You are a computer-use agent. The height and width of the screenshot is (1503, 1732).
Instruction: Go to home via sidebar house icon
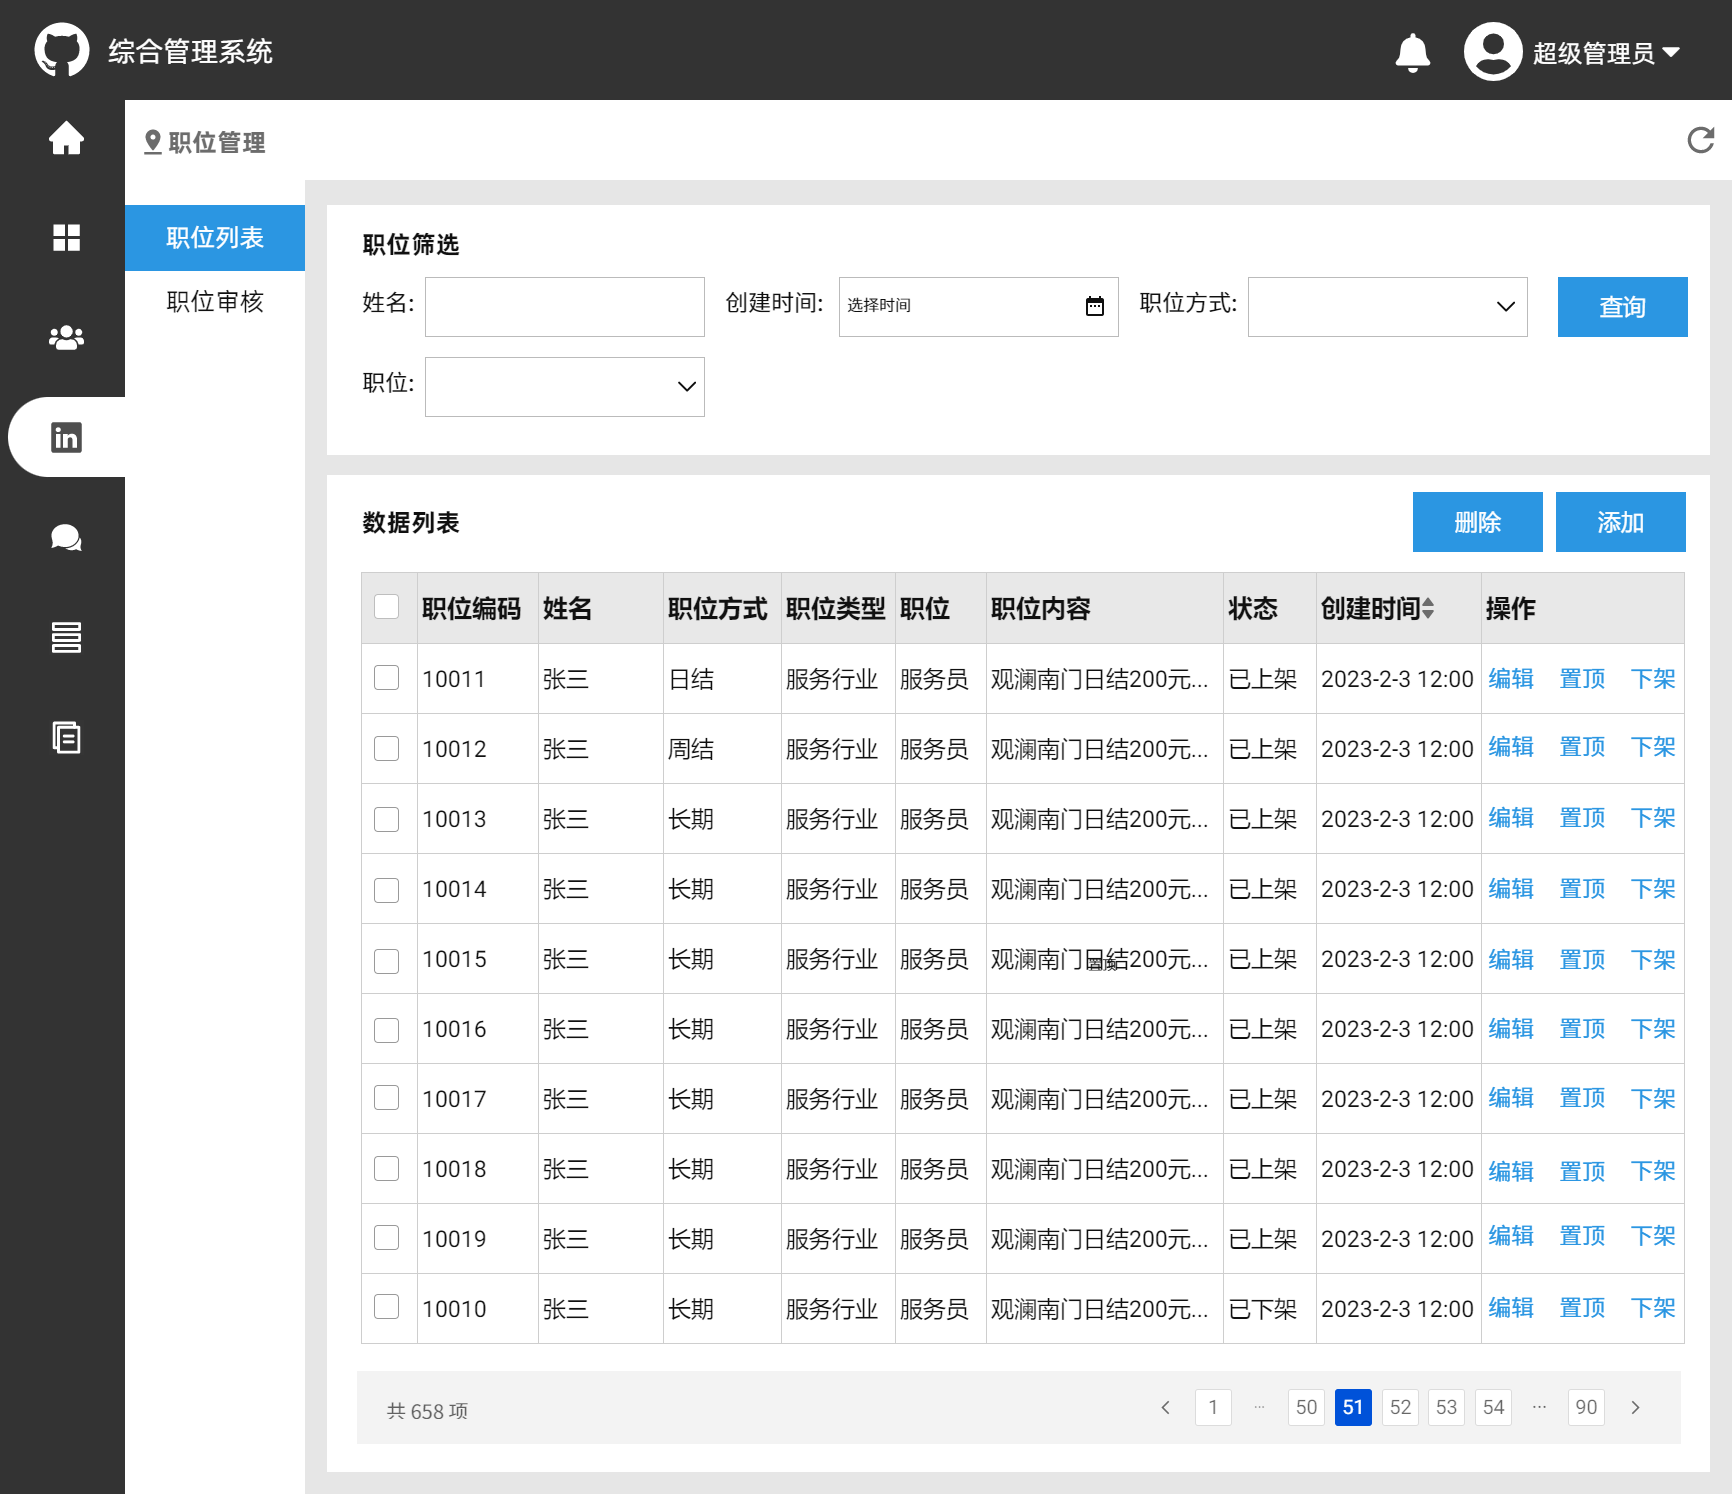[x=66, y=138]
